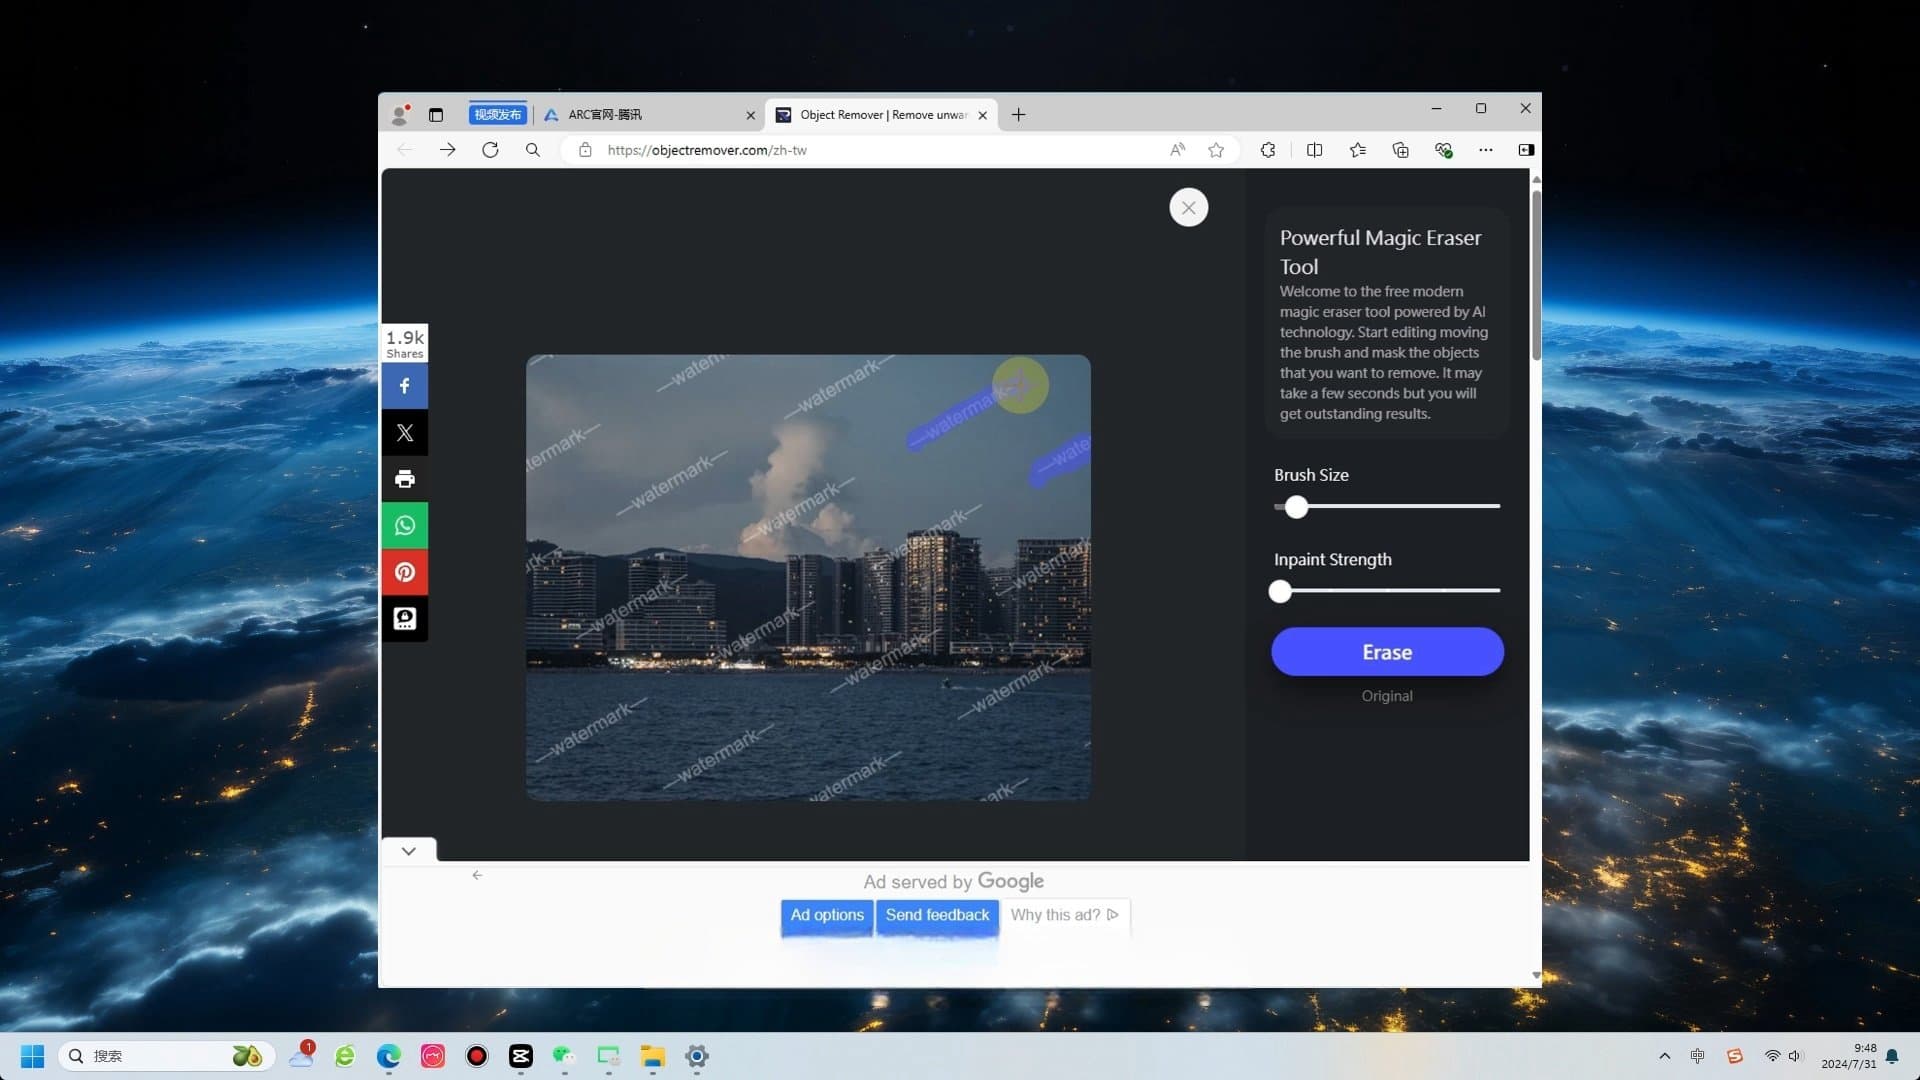This screenshot has width=1920, height=1080.
Task: Adjust the Inpaint Strength slider handle
Action: pos(1280,592)
